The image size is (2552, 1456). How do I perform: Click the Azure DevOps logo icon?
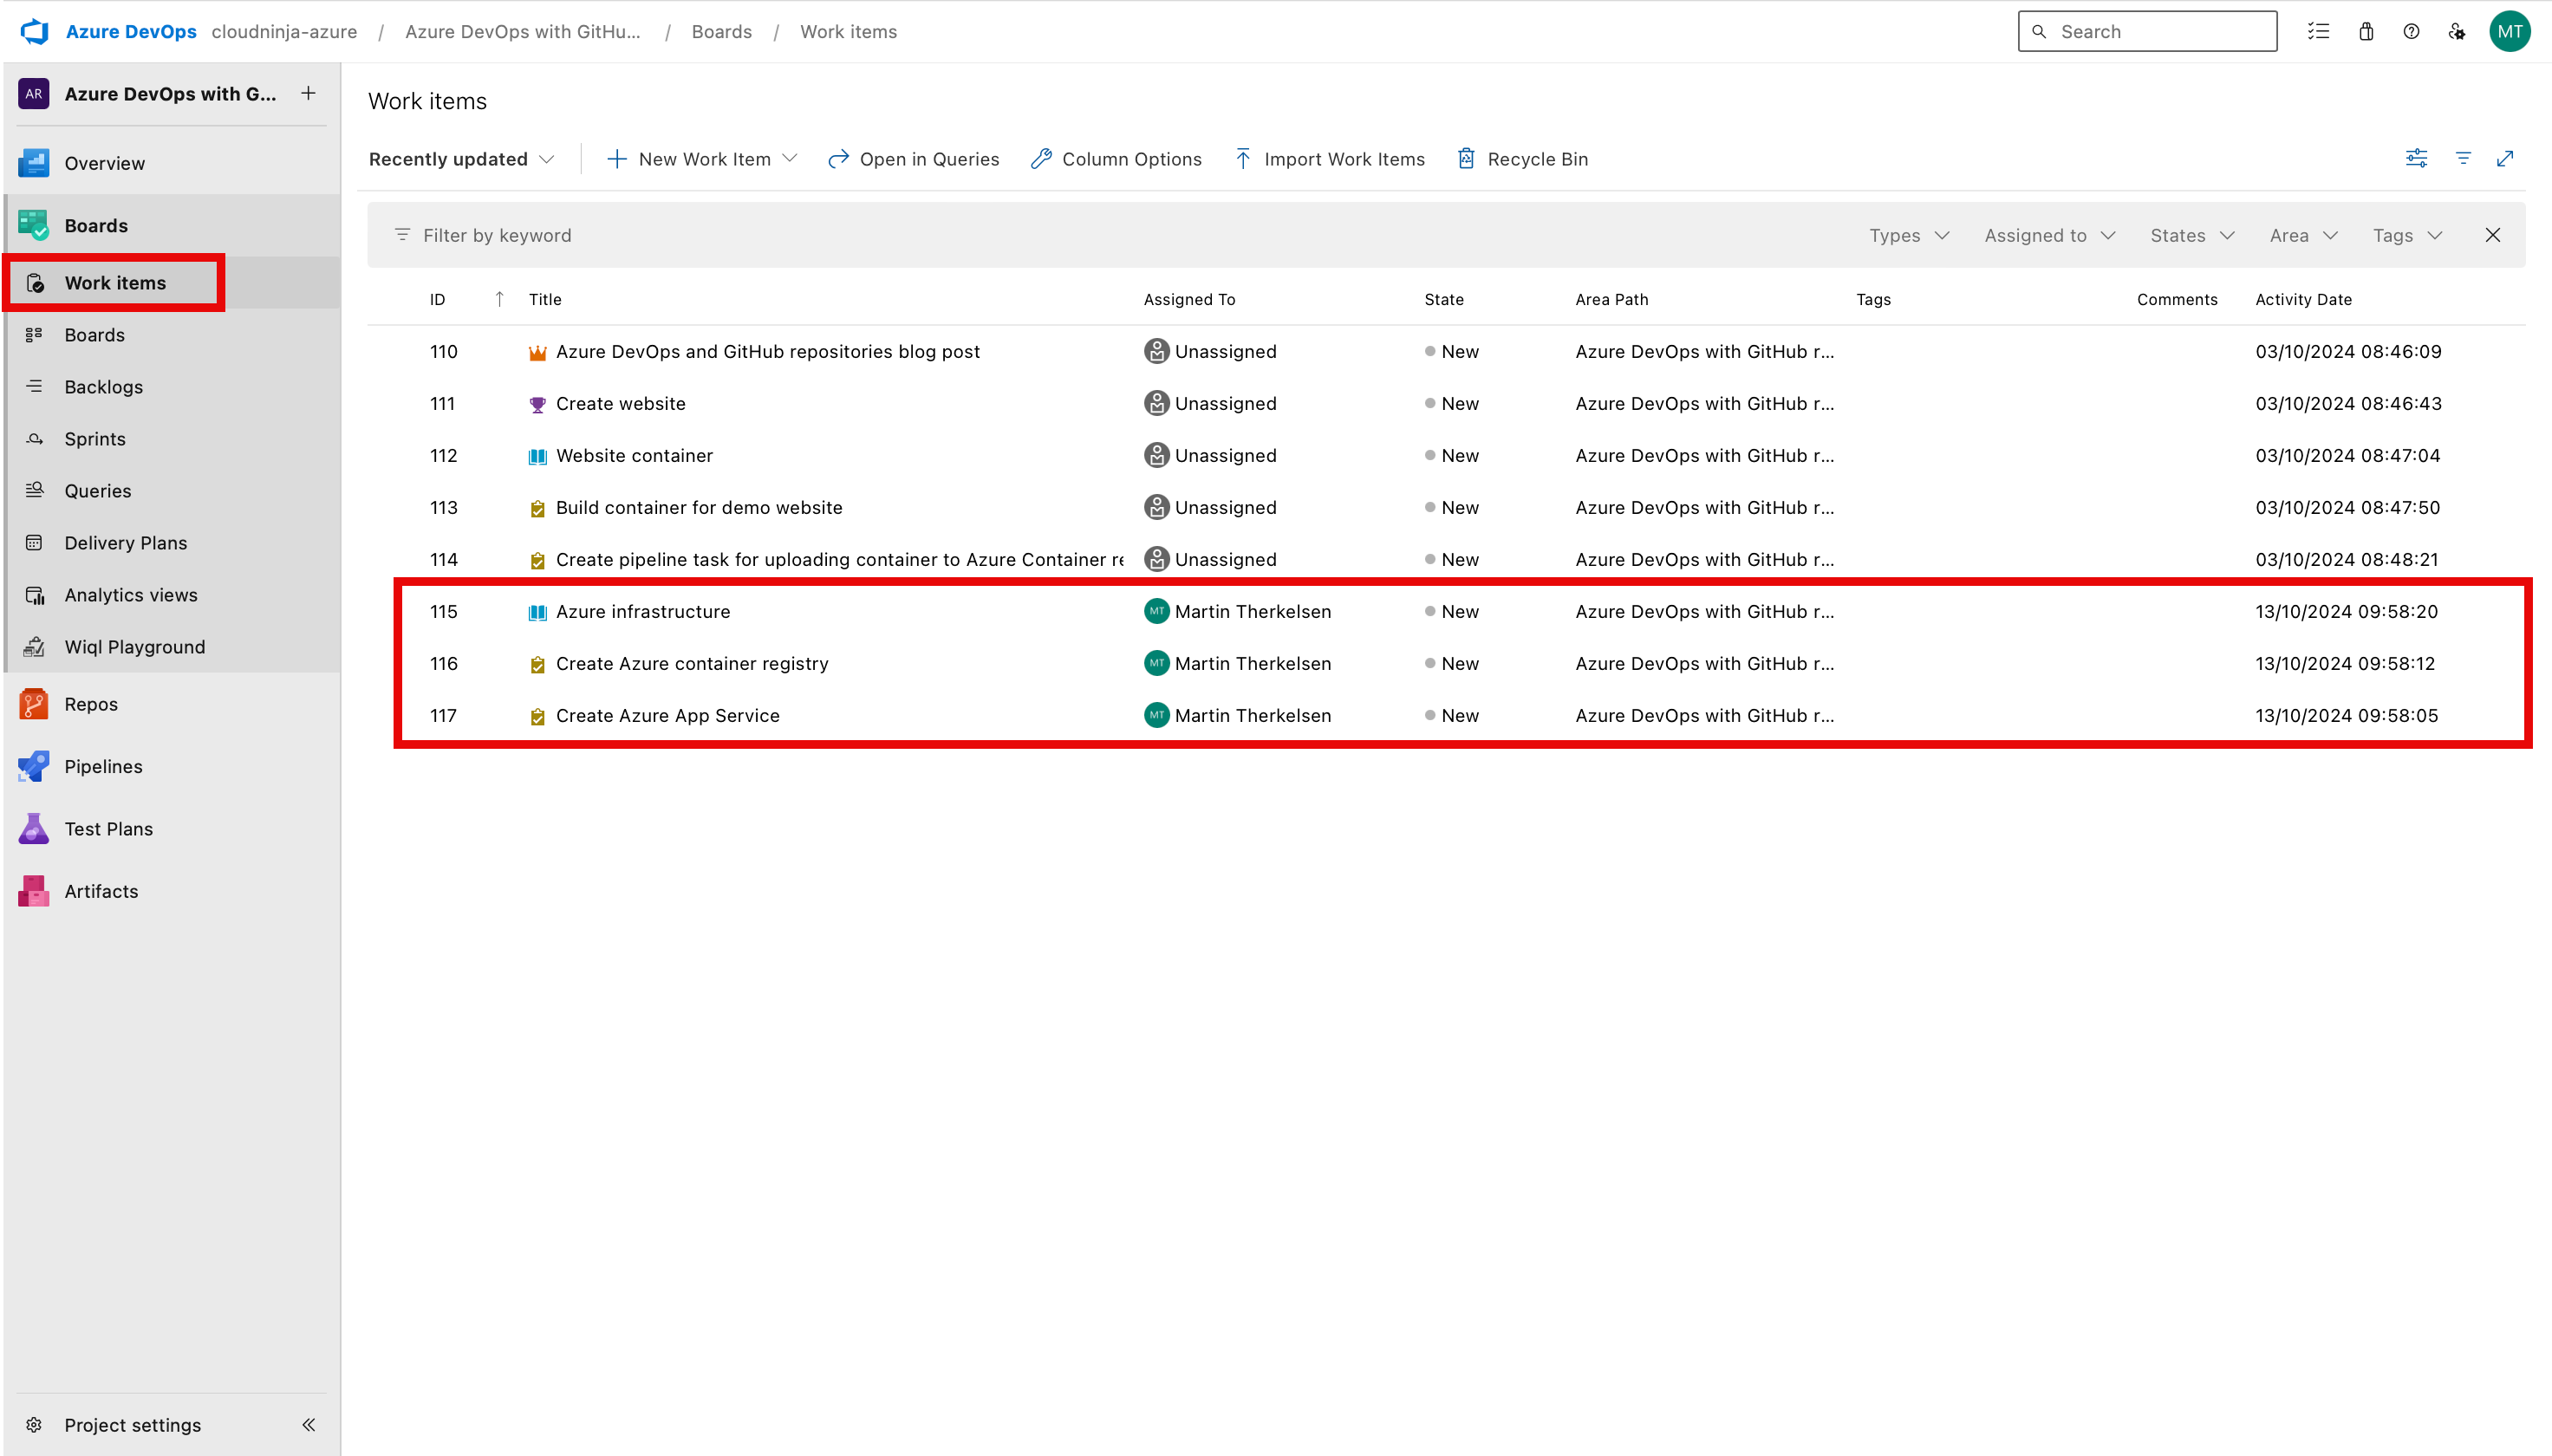35,31
